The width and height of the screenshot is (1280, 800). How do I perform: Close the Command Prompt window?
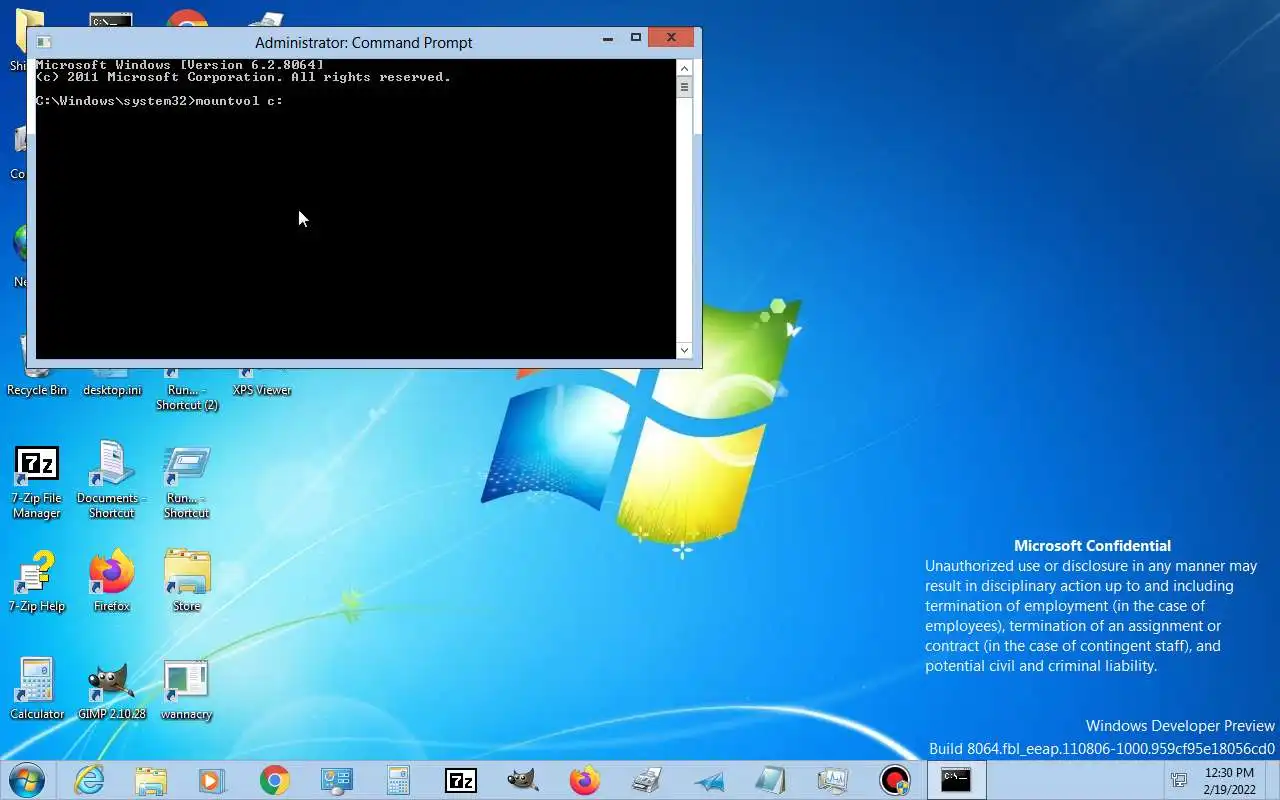tap(671, 38)
